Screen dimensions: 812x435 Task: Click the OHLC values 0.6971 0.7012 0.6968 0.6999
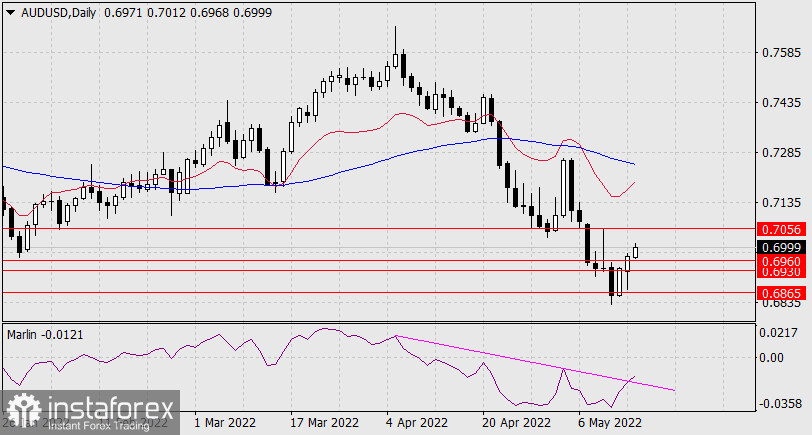pos(187,13)
